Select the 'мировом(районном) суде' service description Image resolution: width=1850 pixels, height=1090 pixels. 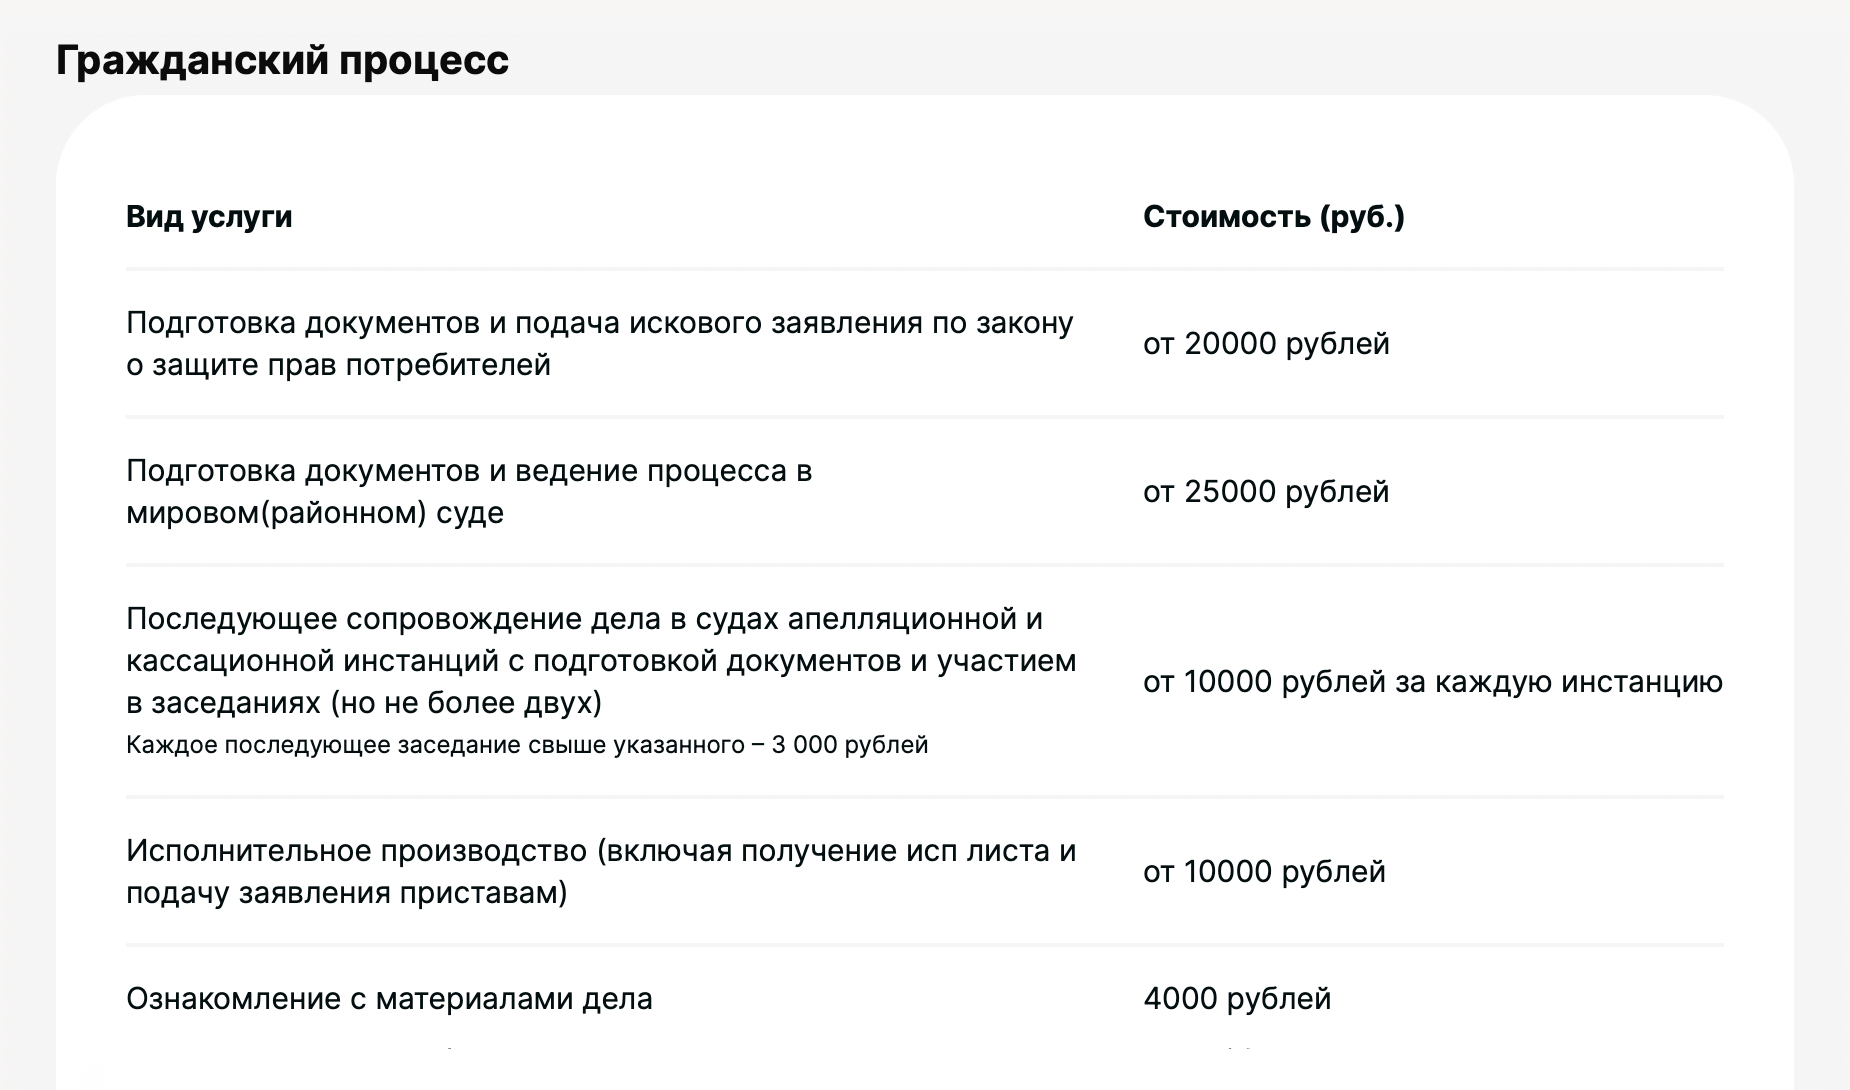469,492
